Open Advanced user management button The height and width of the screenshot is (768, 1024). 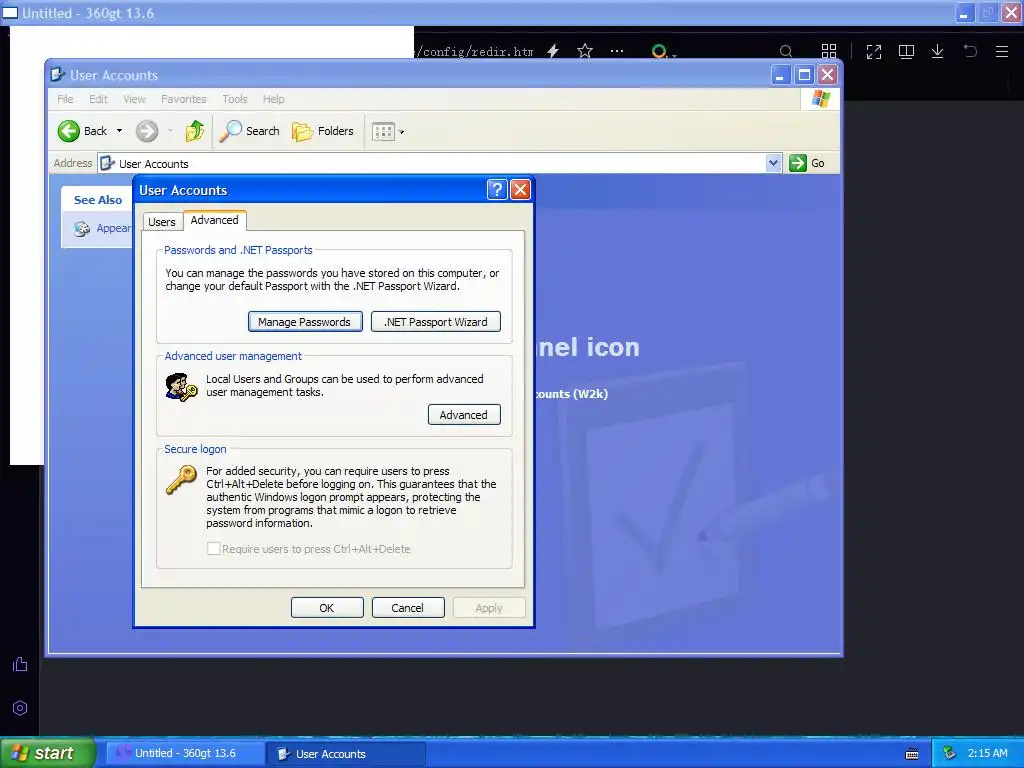[x=464, y=415]
